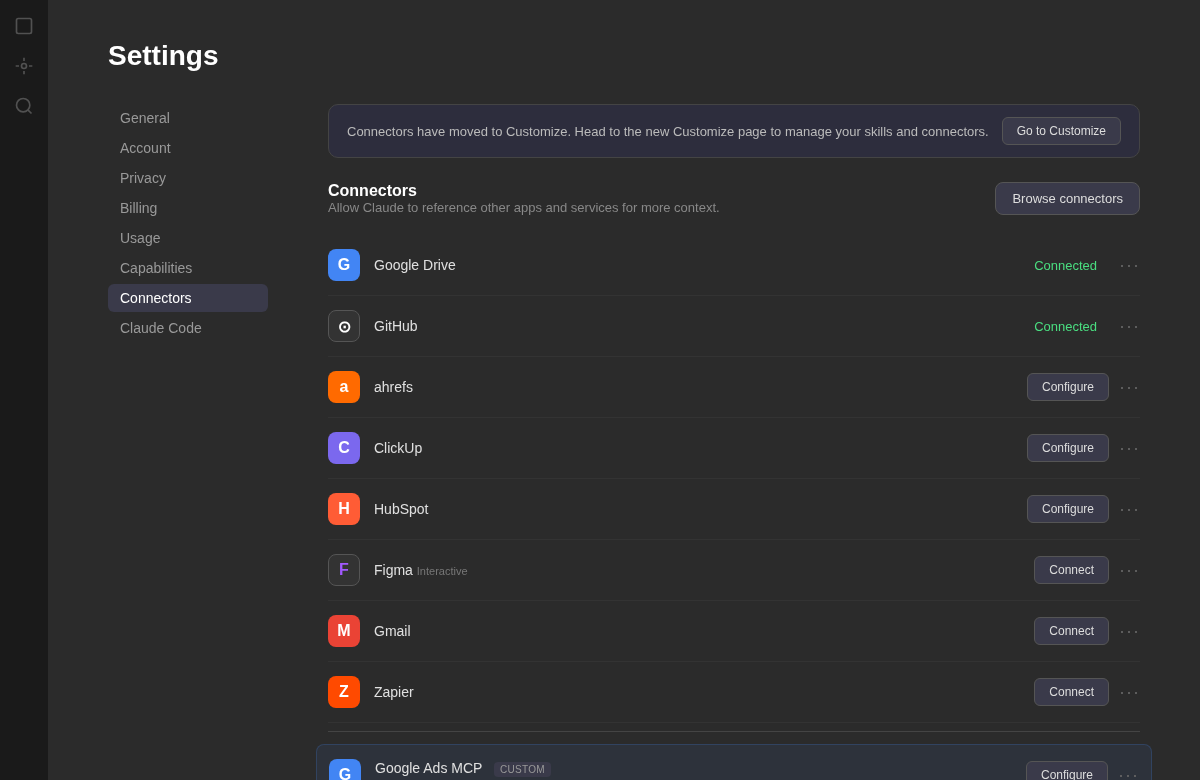Click the Connectors section heading
Image resolution: width=1200 pixels, height=780 pixels.
pos(372,191)
